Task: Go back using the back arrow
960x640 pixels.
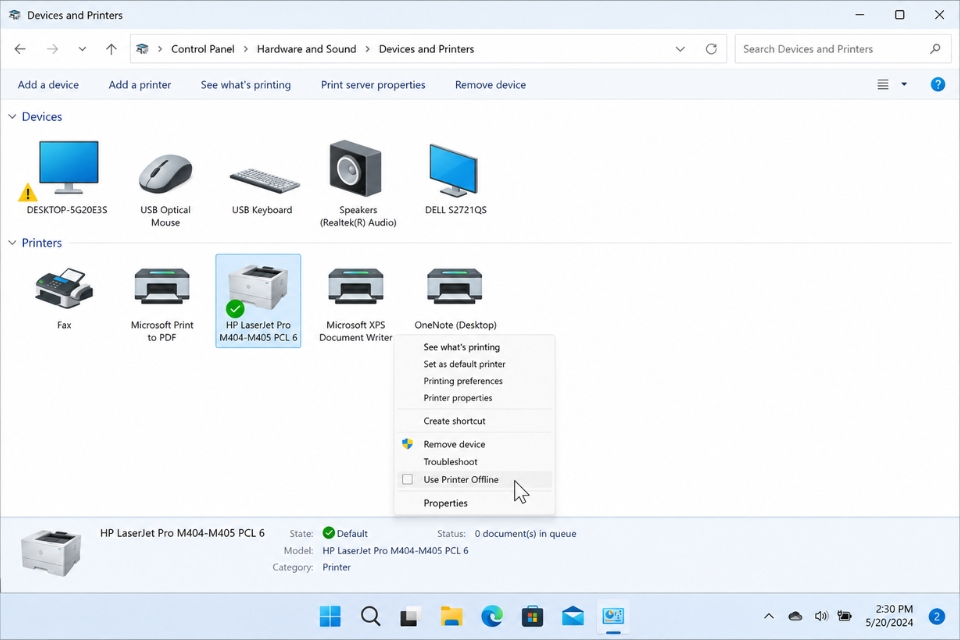Action: click(20, 49)
